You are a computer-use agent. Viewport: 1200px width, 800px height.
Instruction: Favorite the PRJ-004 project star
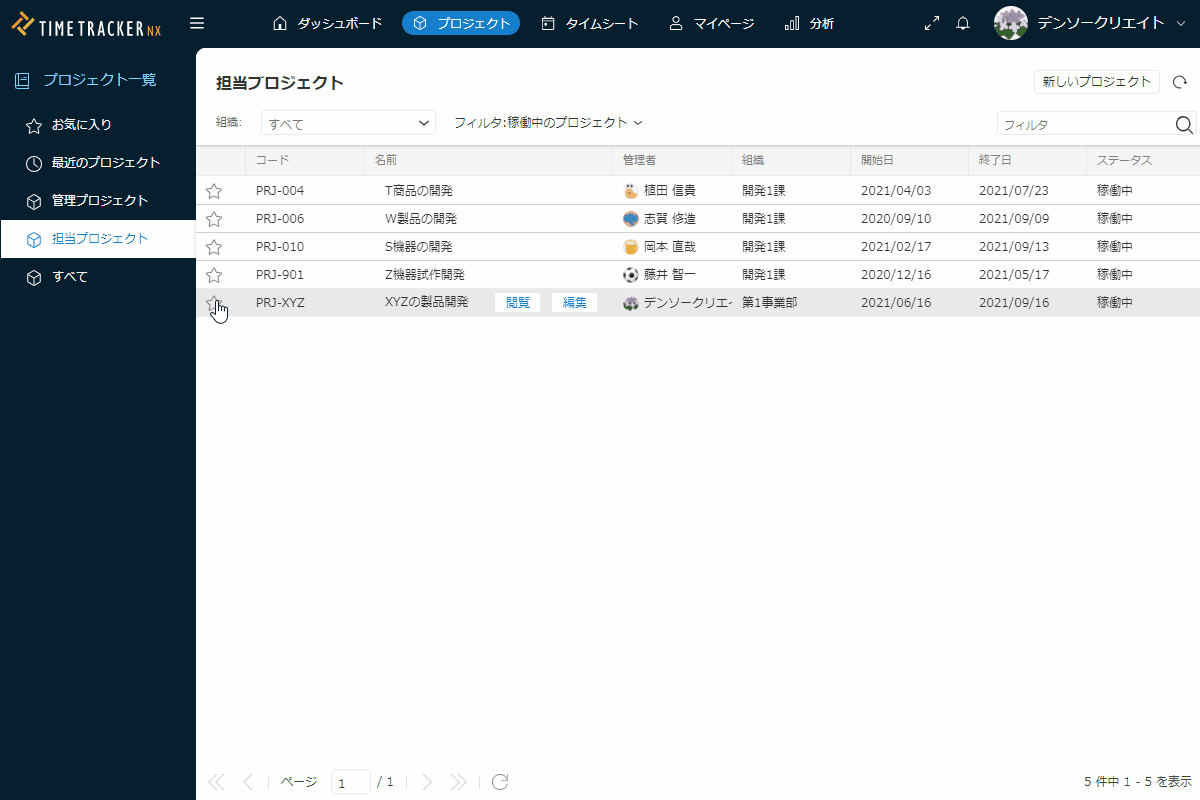[214, 191]
